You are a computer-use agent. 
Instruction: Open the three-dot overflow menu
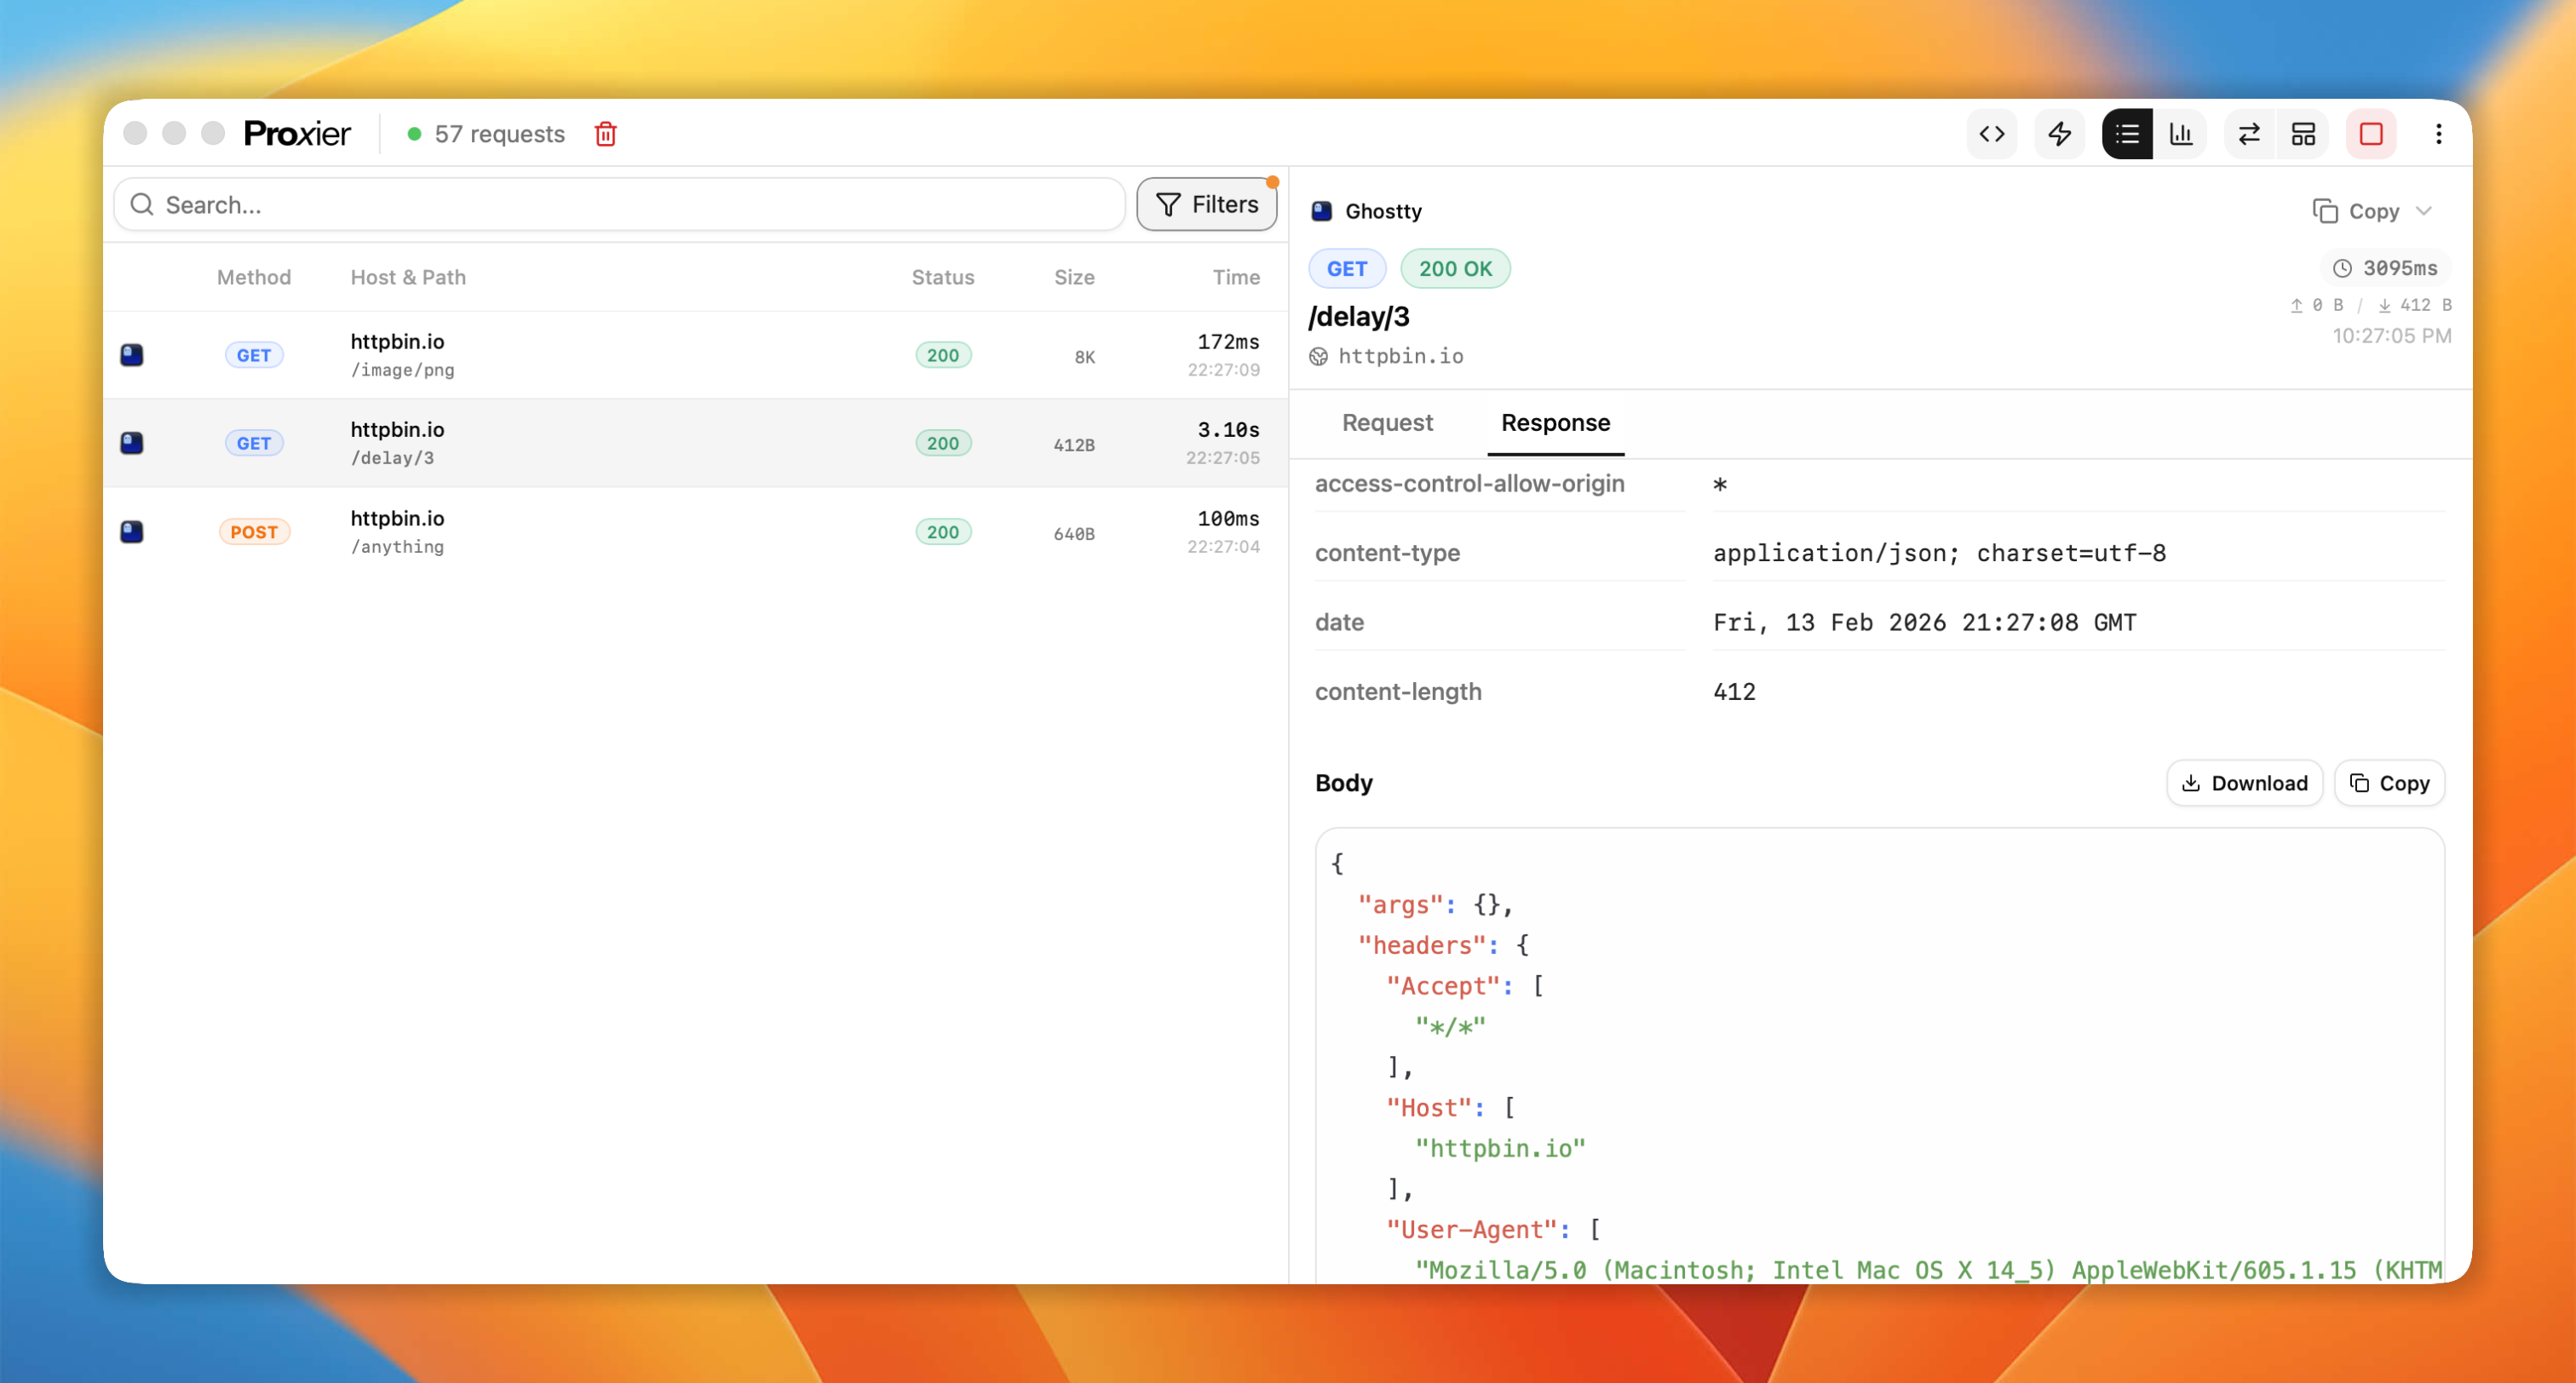click(x=2440, y=133)
